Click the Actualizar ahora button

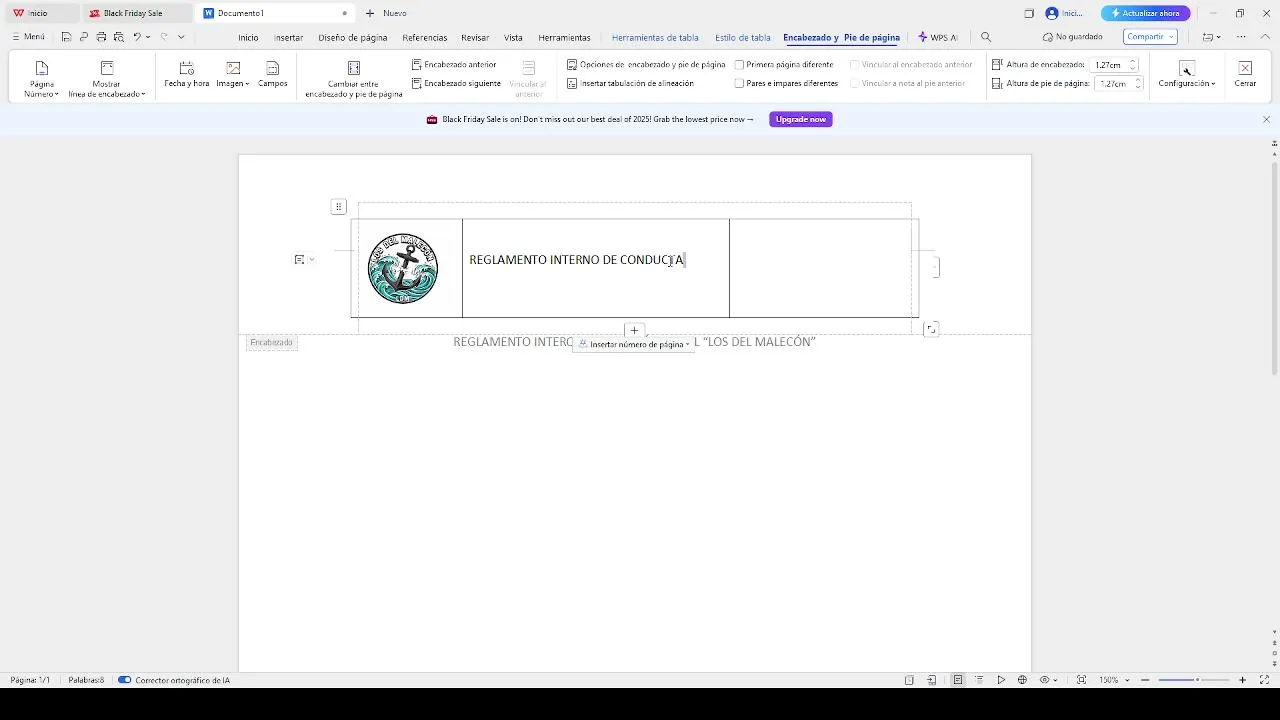tap(1146, 13)
